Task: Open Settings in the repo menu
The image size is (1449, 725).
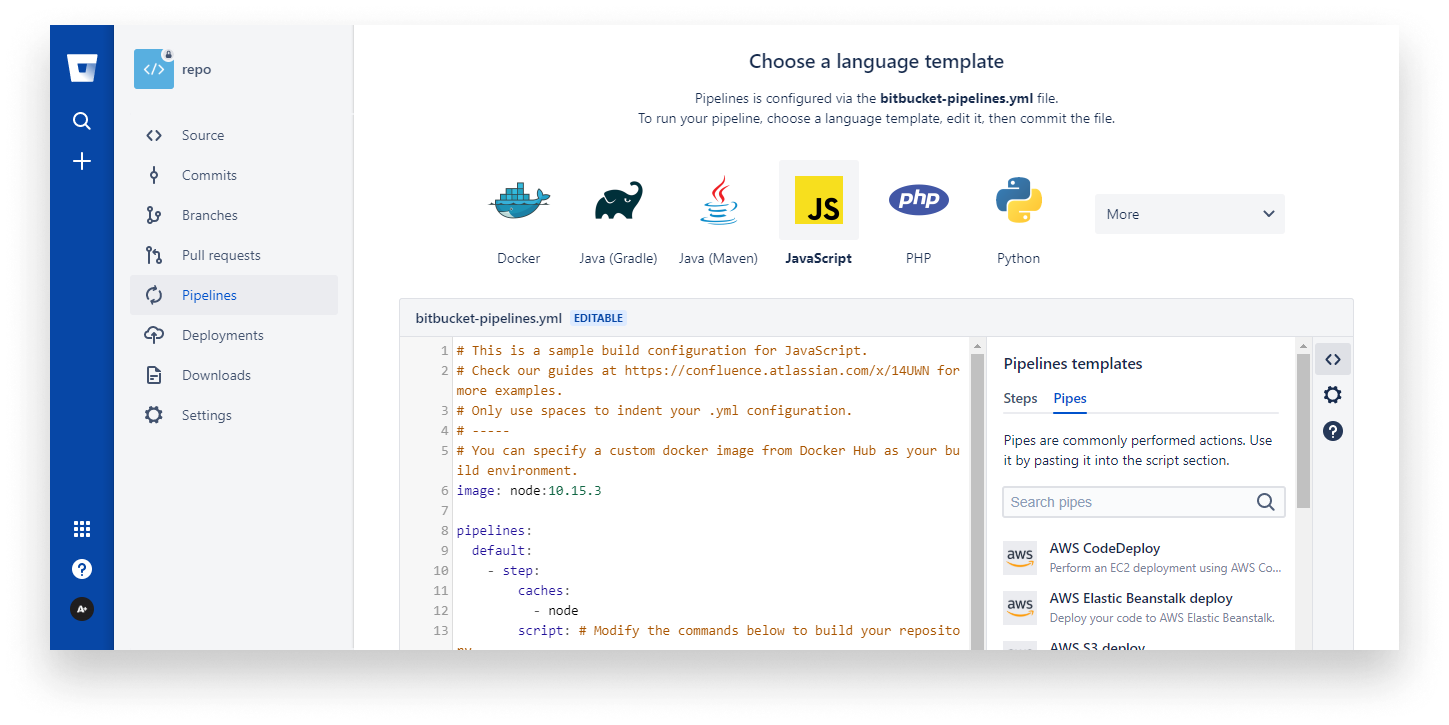Action: [x=234, y=415]
